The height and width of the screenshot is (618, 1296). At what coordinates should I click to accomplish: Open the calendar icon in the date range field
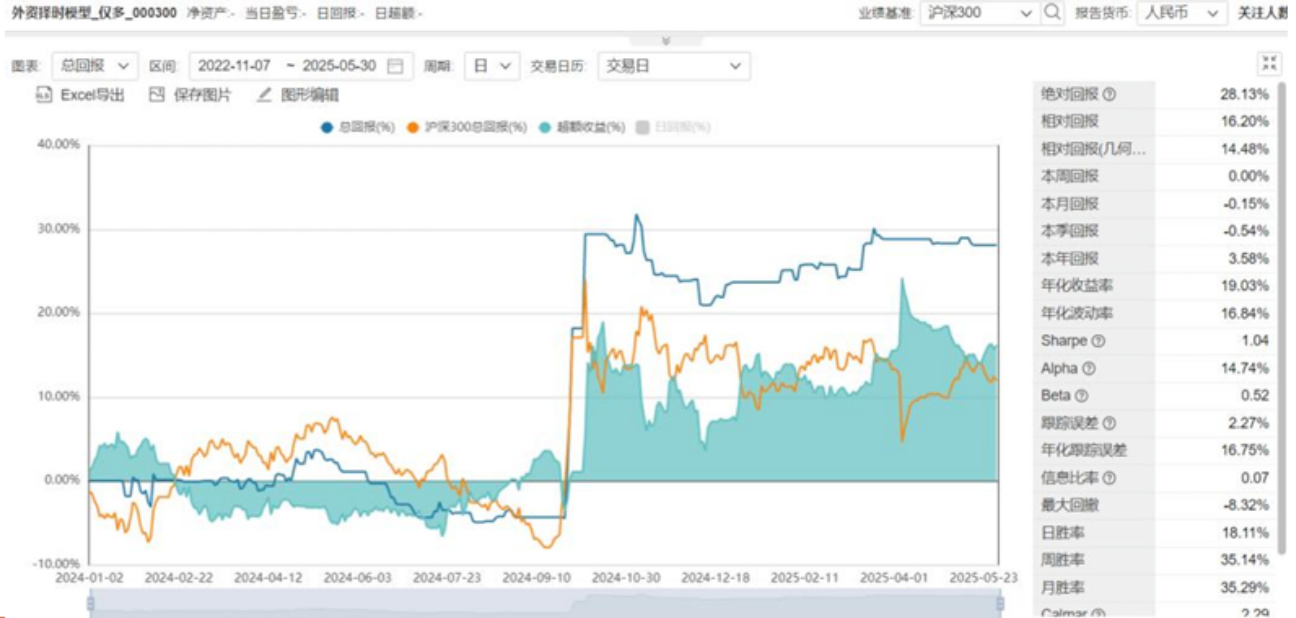(395, 66)
